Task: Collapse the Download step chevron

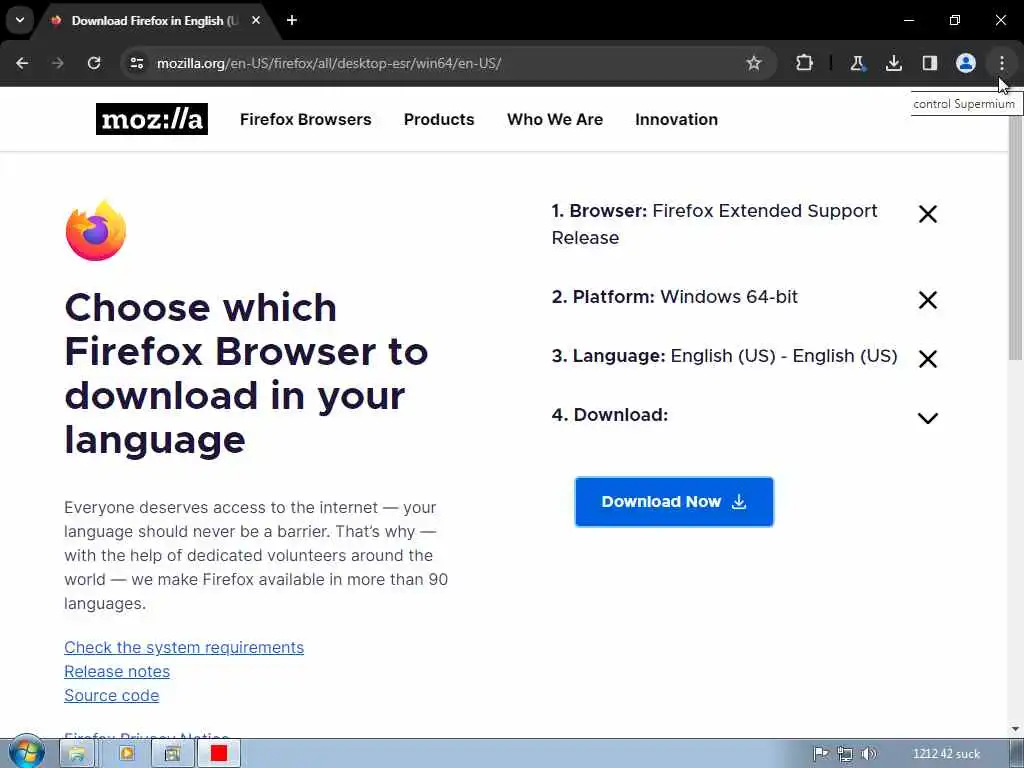Action: (x=927, y=418)
